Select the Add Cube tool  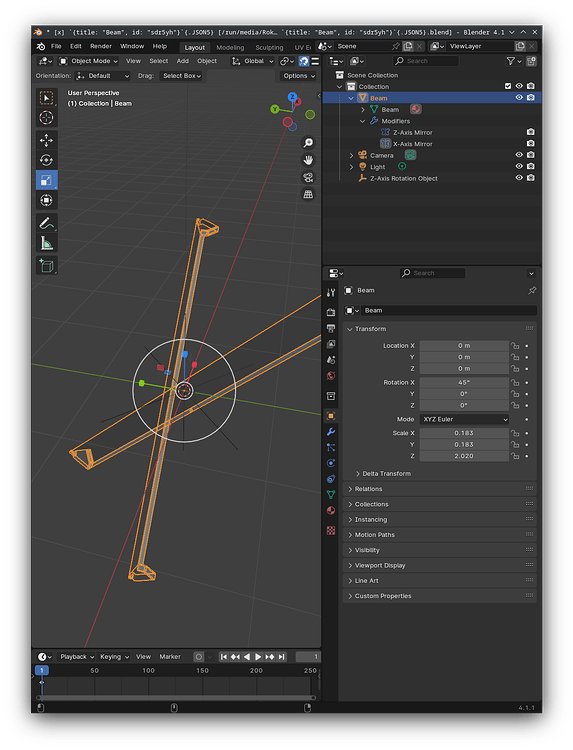46,265
